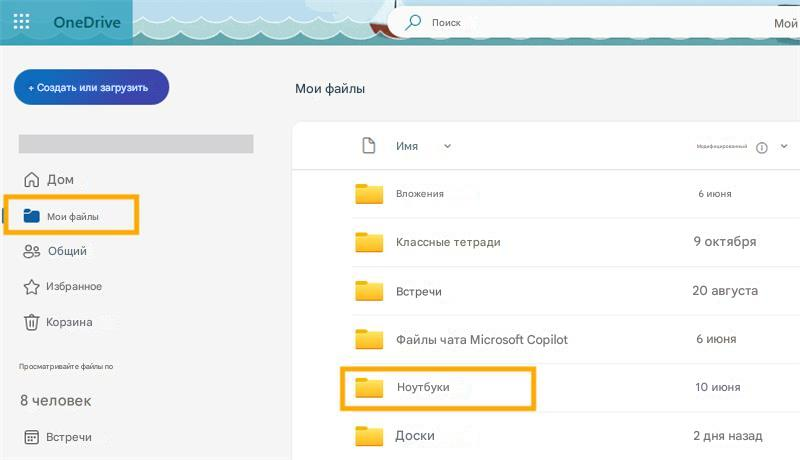This screenshot has height=460, width=800.
Task: Click the 8 человек entry
Action: coord(56,401)
